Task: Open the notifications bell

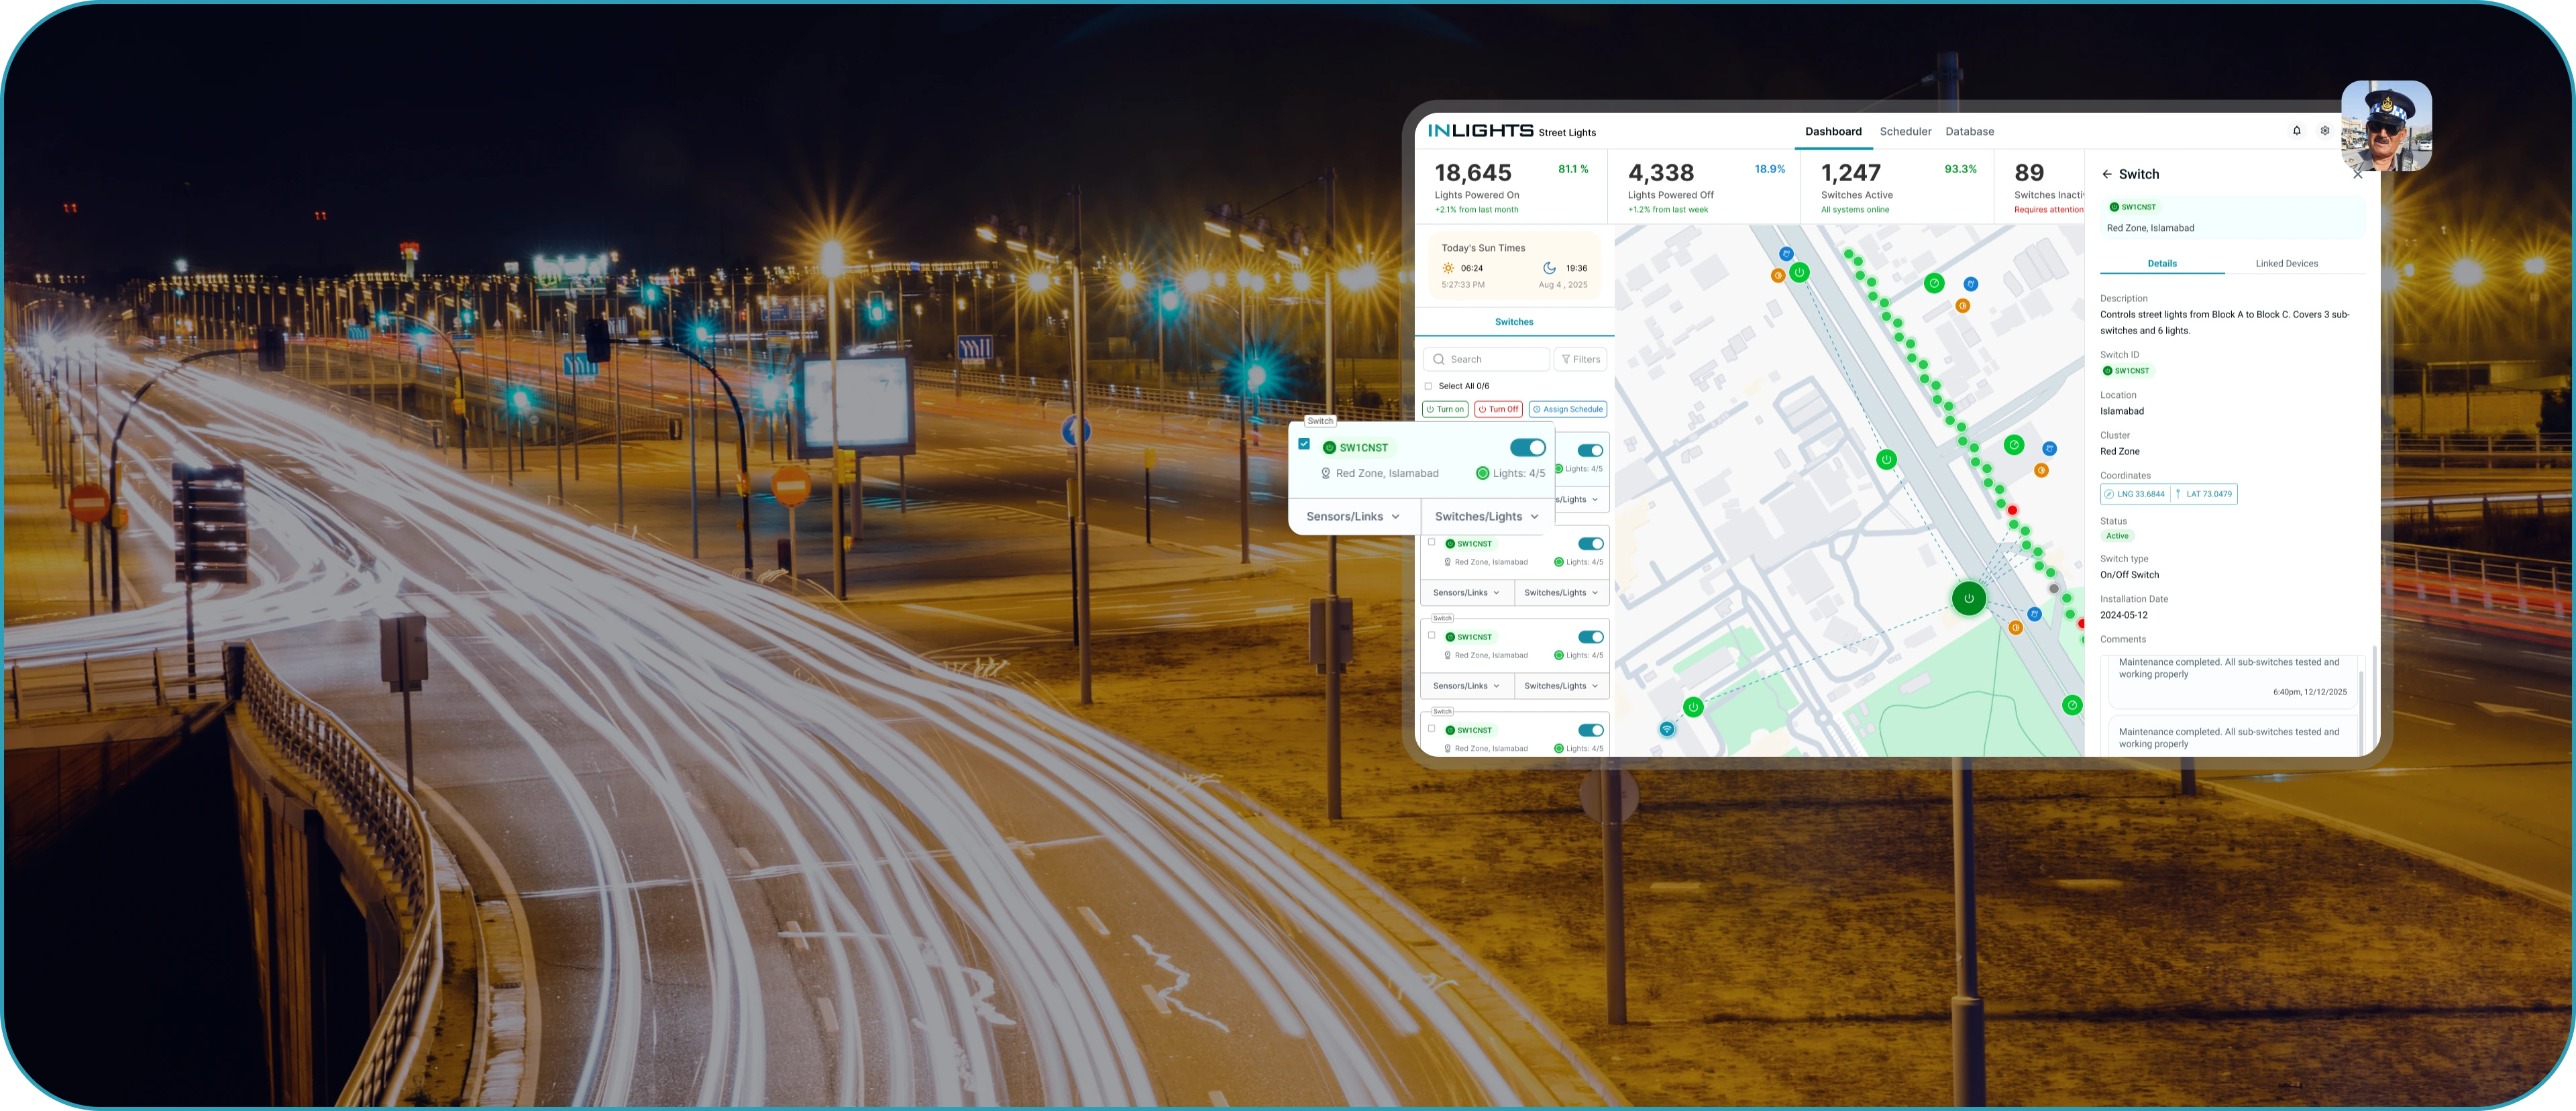Action: (x=2296, y=131)
